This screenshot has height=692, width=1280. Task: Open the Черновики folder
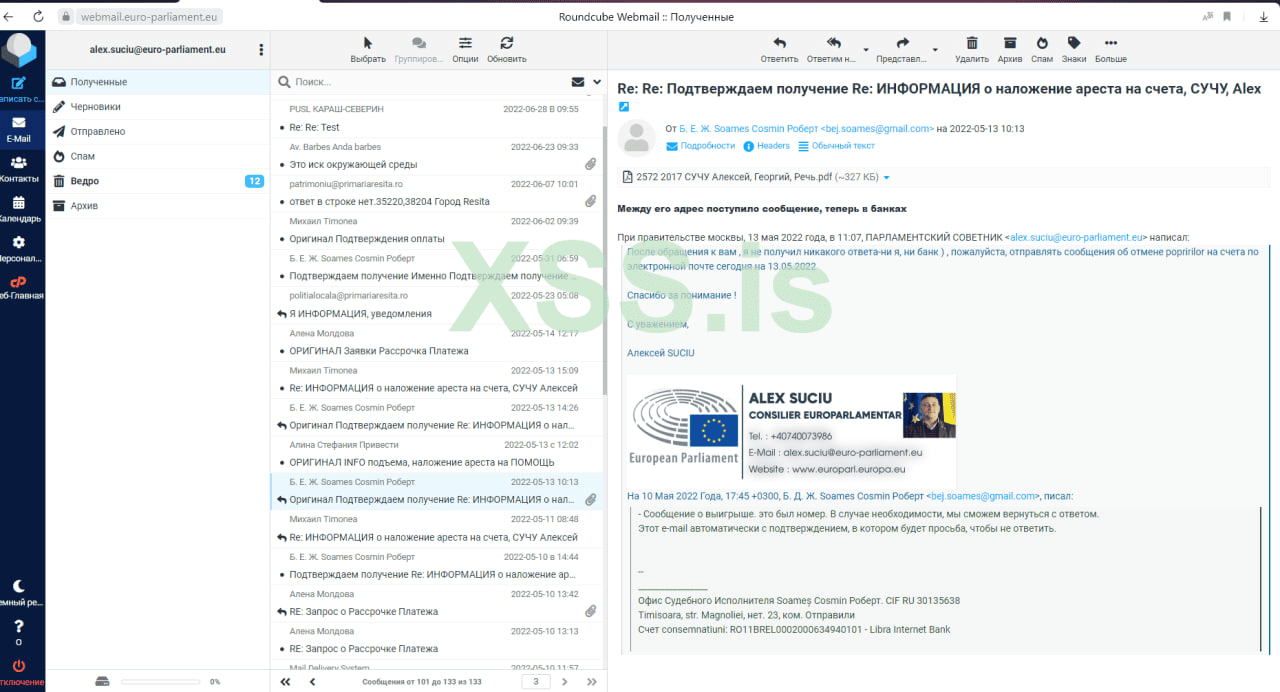point(157,107)
